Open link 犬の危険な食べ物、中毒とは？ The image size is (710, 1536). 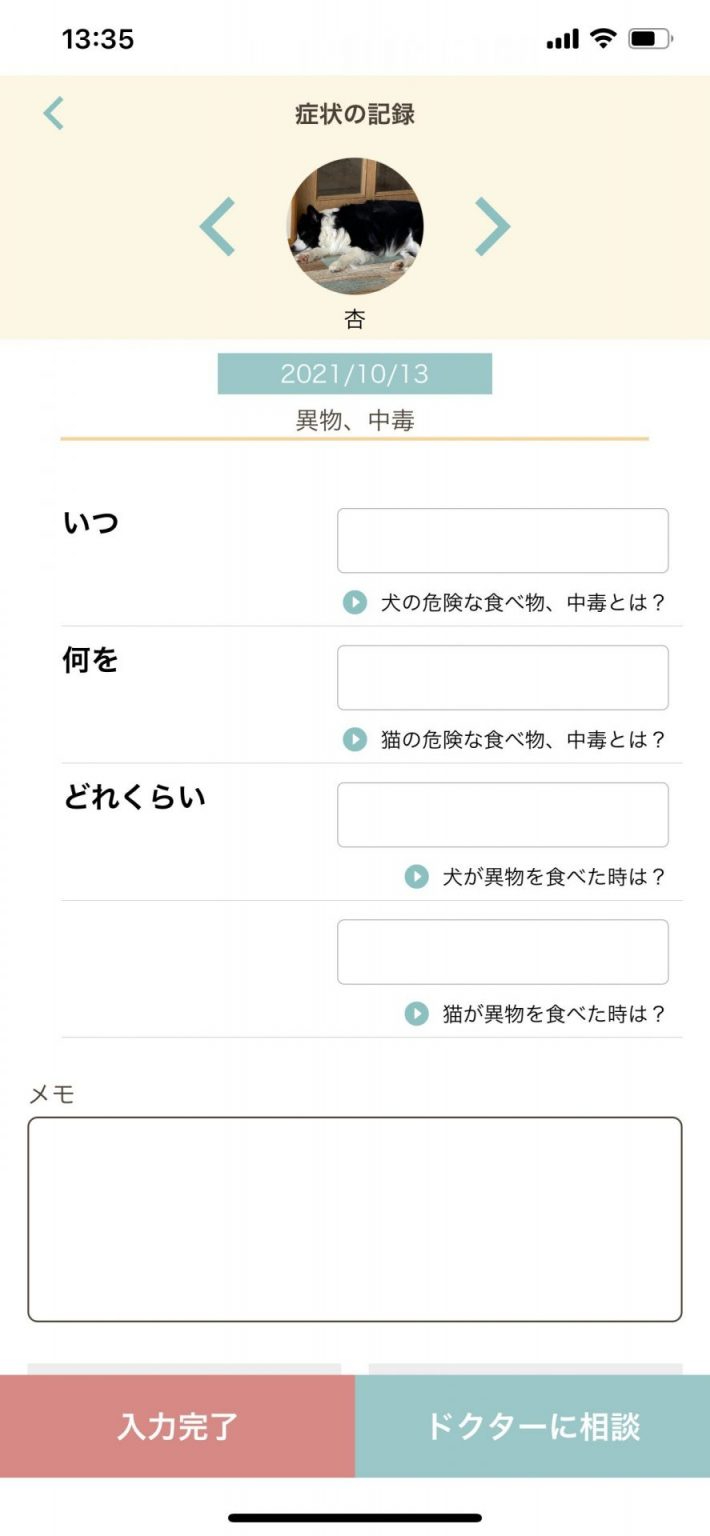tap(522, 603)
